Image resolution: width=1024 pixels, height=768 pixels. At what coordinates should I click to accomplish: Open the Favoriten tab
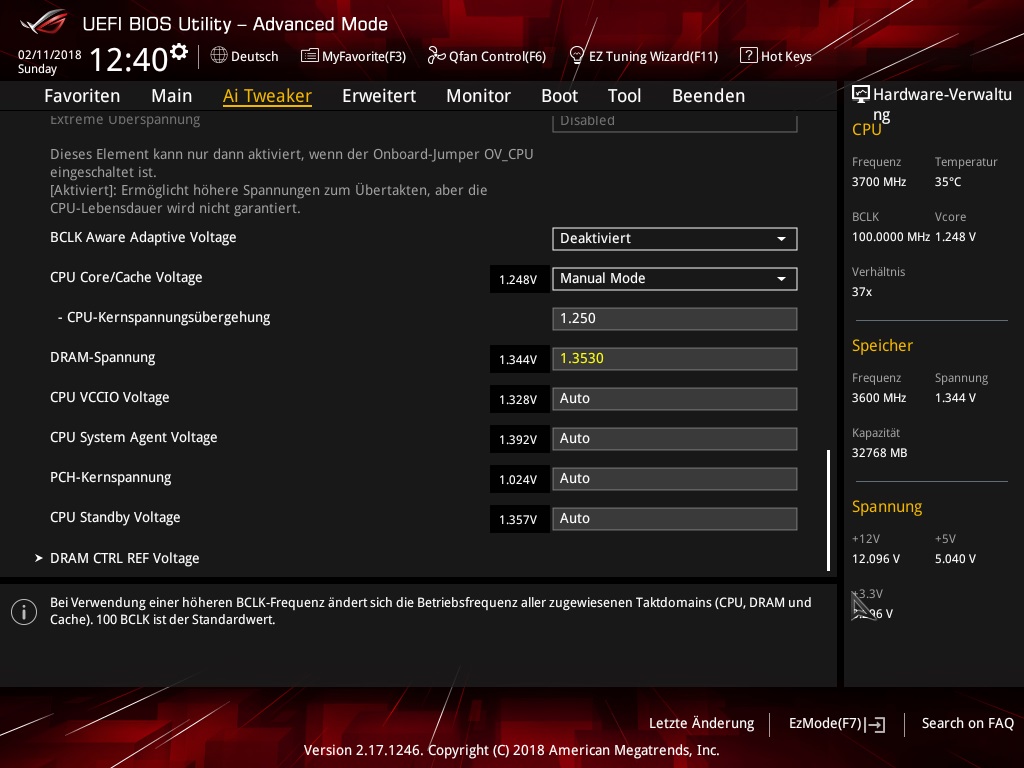[x=82, y=96]
